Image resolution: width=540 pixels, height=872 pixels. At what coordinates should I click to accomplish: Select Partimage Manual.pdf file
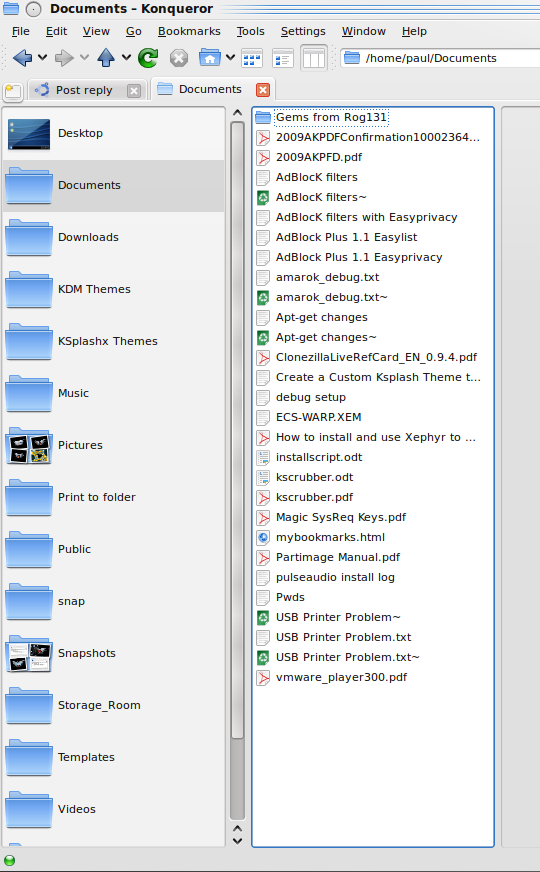tap(338, 557)
